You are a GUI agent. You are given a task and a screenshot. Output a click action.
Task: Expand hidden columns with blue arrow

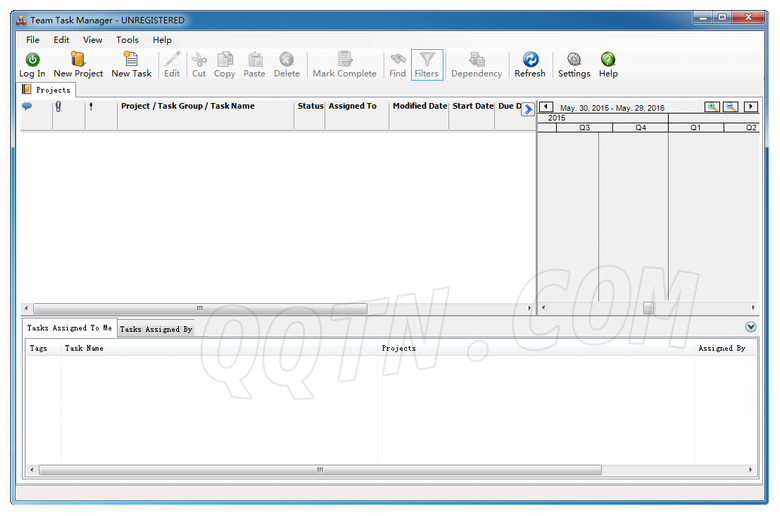pyautogui.click(x=528, y=110)
